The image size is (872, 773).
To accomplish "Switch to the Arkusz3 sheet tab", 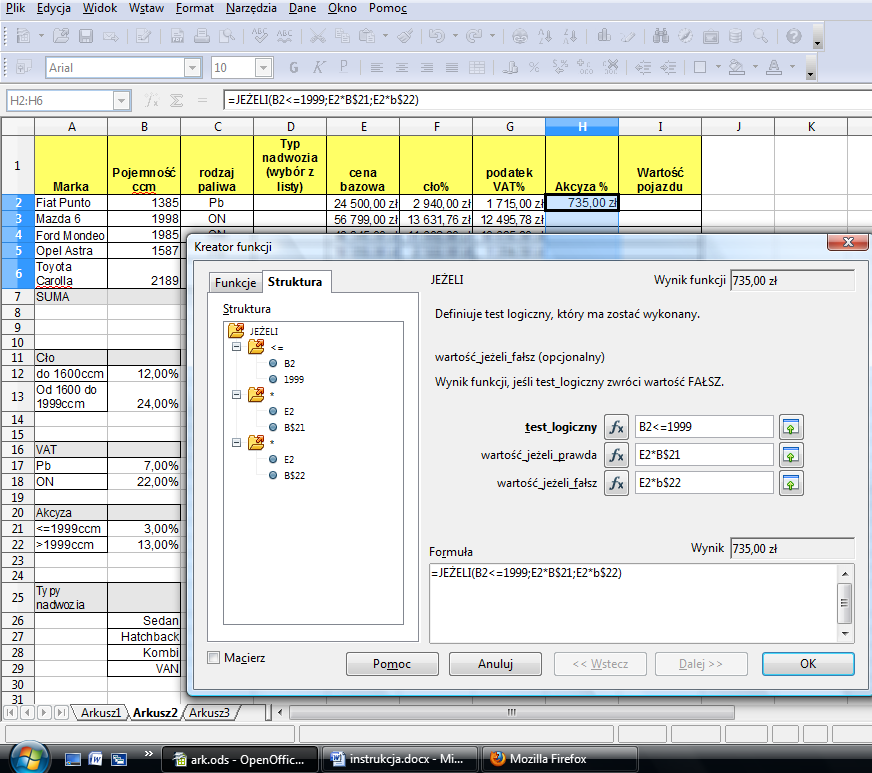I will pyautogui.click(x=209, y=713).
